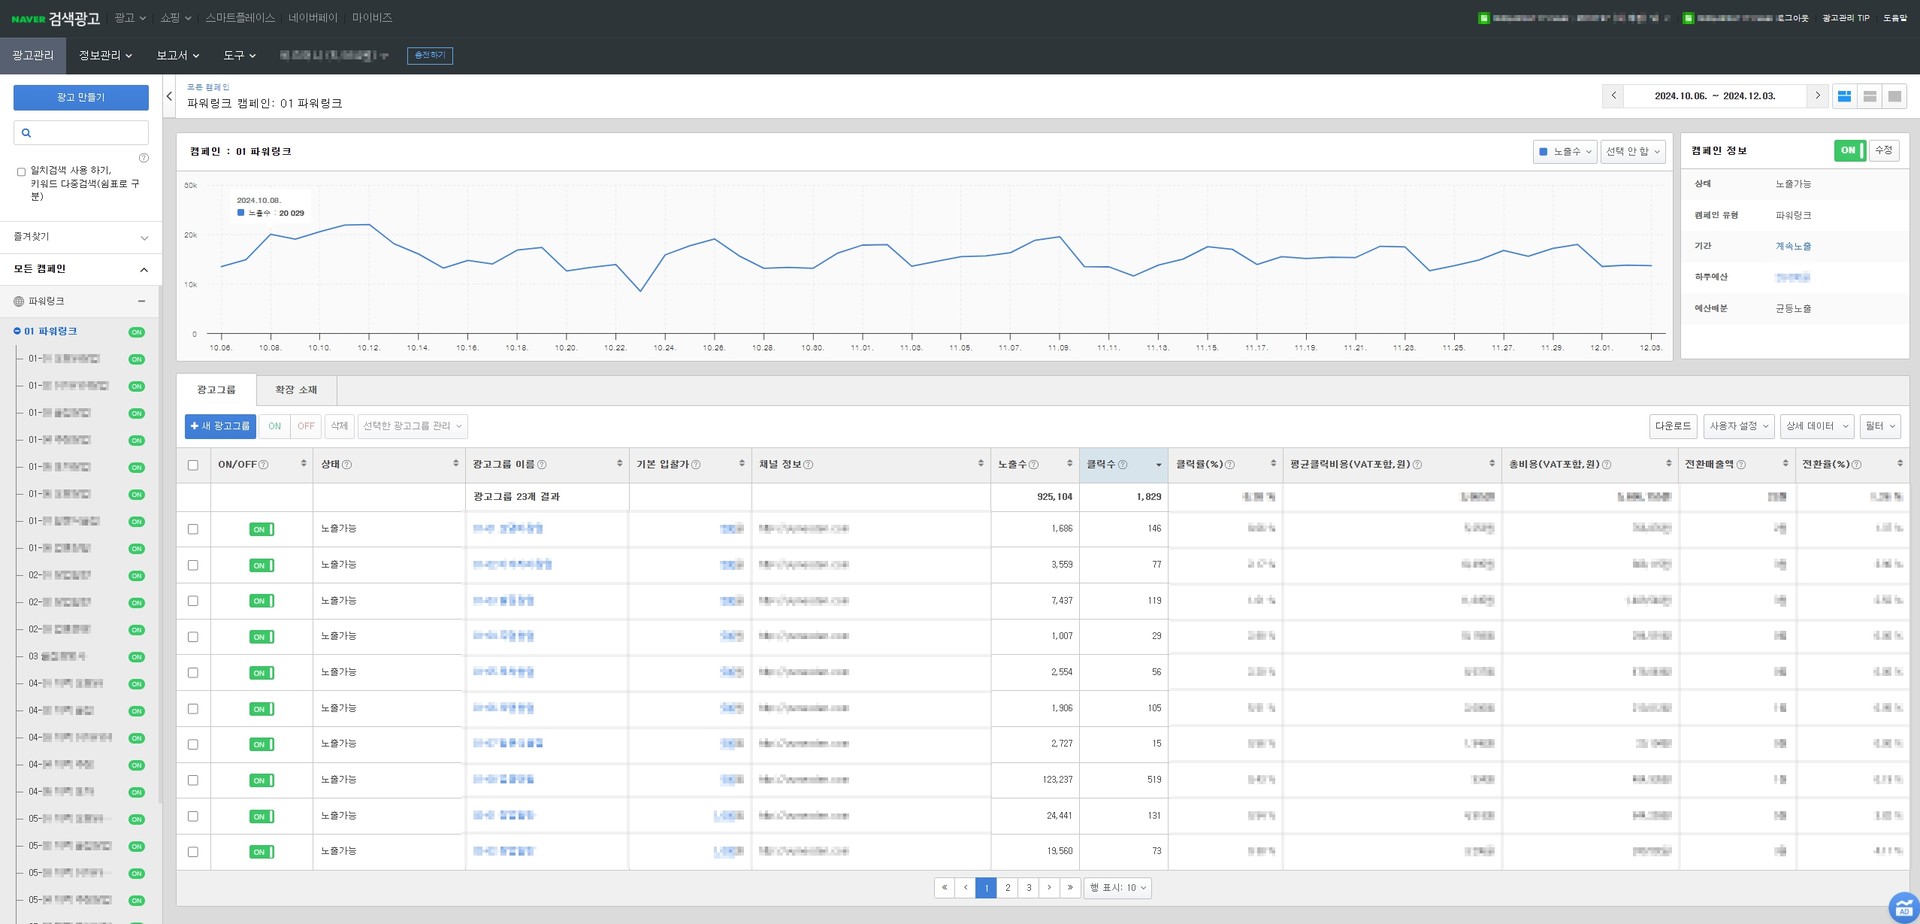Open help tooltip for 전환매출액 column

coord(1741,465)
